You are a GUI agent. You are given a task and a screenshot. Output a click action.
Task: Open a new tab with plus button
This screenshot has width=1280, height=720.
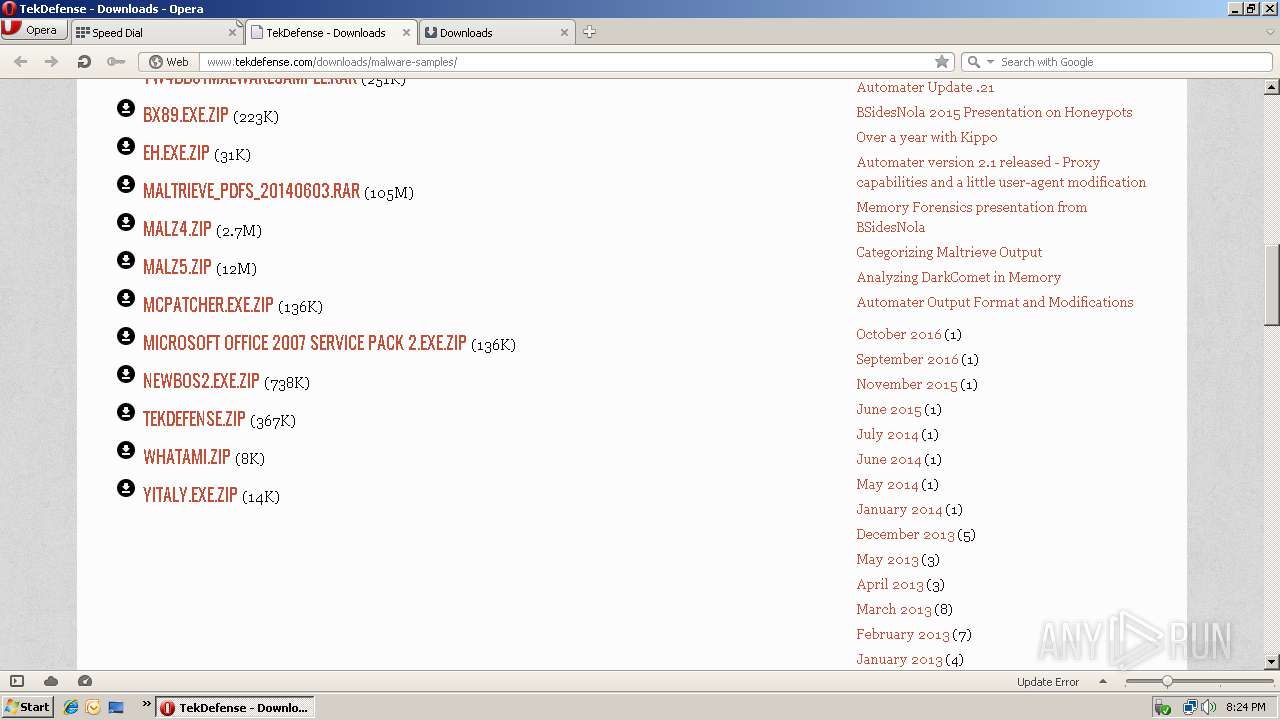pos(589,32)
